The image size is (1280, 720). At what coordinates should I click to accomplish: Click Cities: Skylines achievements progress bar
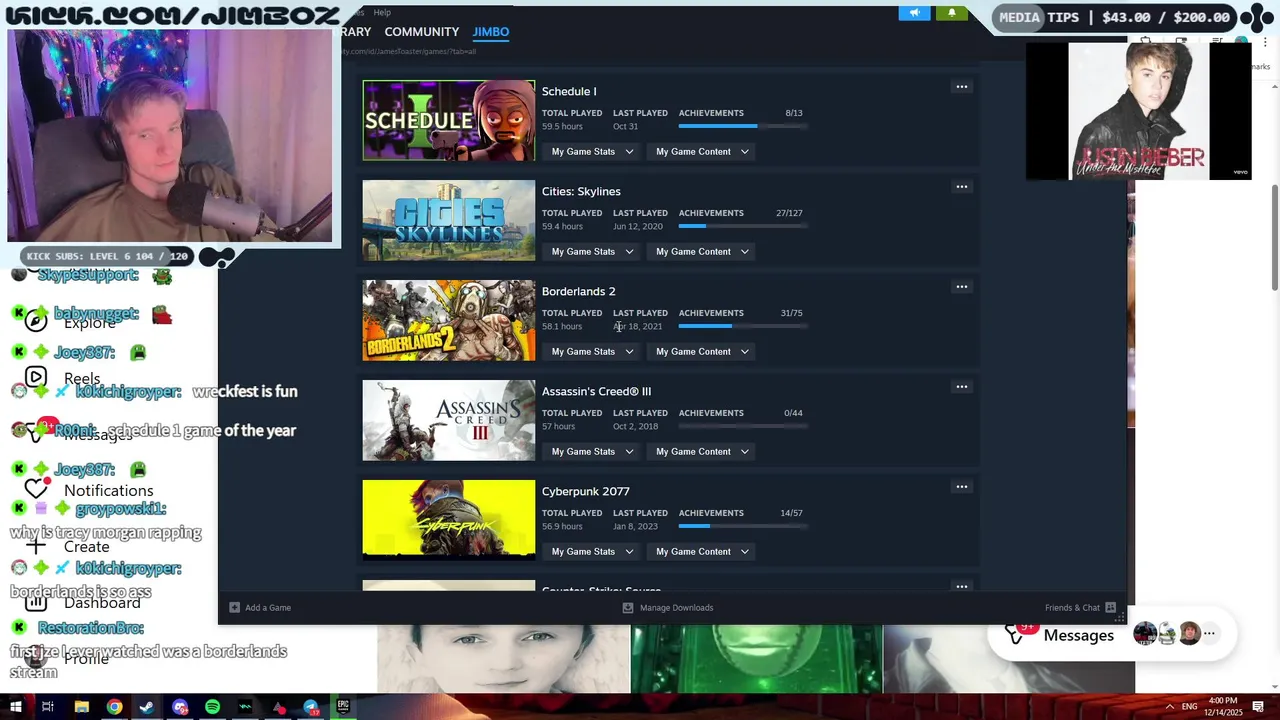(742, 226)
